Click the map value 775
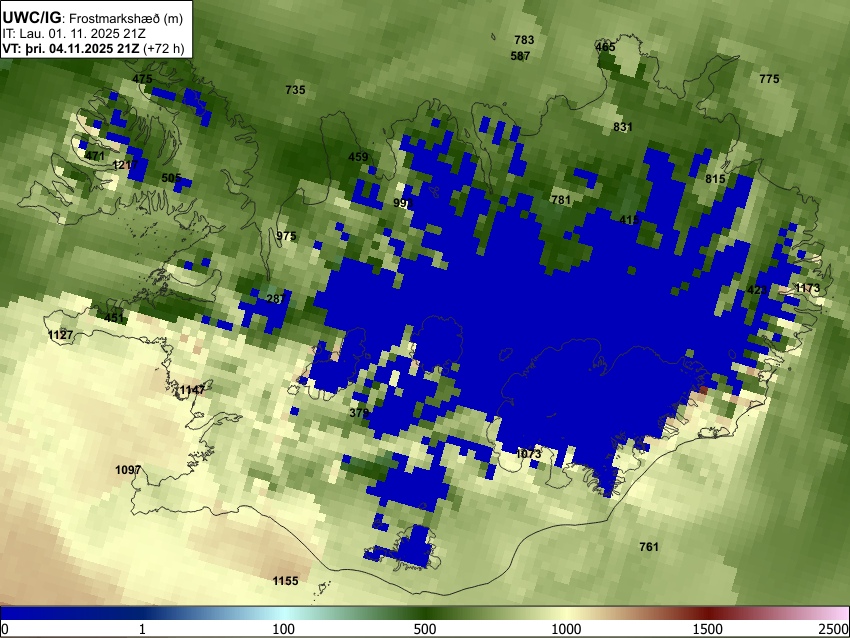Image resolution: width=850 pixels, height=638 pixels. (x=769, y=79)
